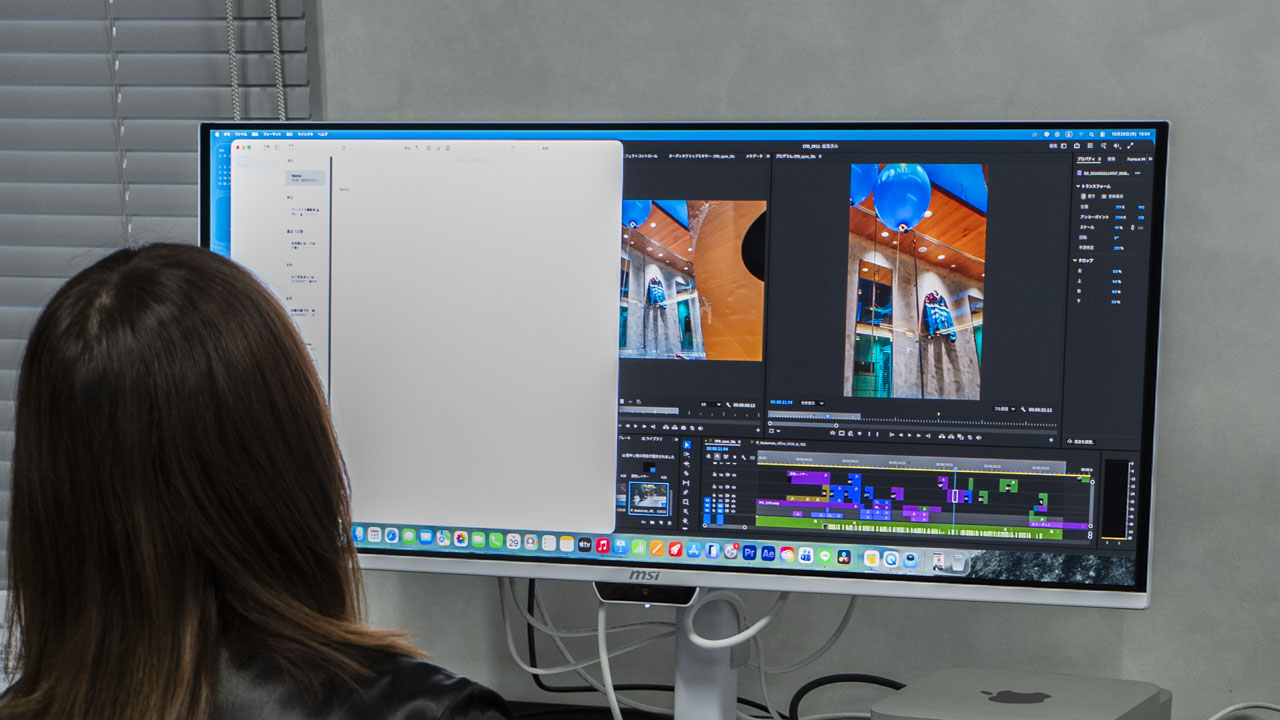Select the Memo note in Notes list
Image resolution: width=1280 pixels, height=720 pixels.
point(305,177)
